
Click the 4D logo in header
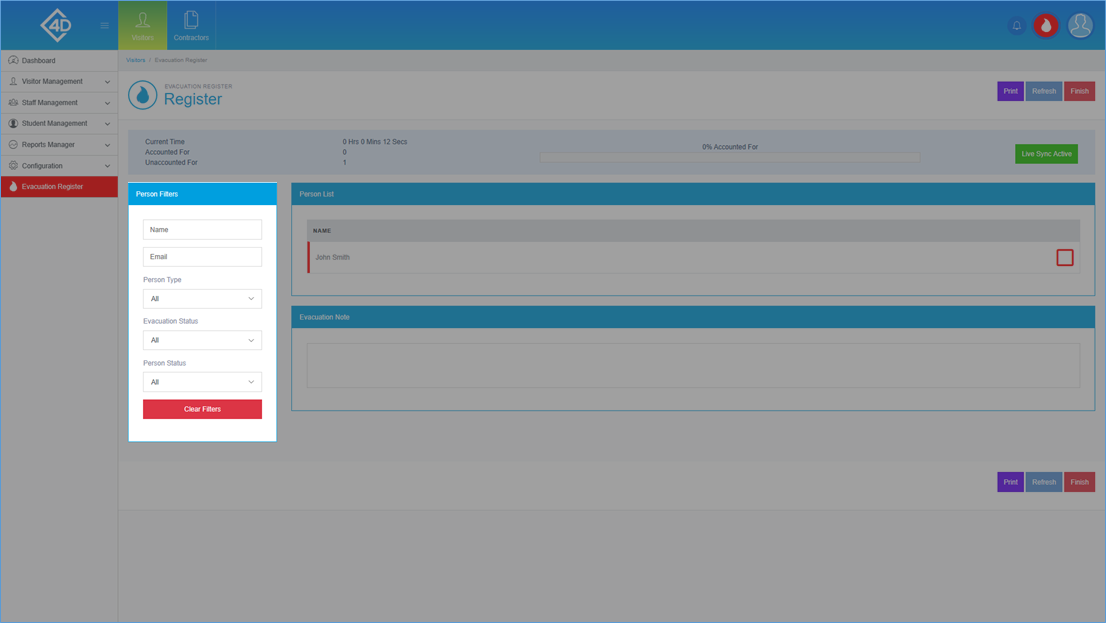click(56, 25)
